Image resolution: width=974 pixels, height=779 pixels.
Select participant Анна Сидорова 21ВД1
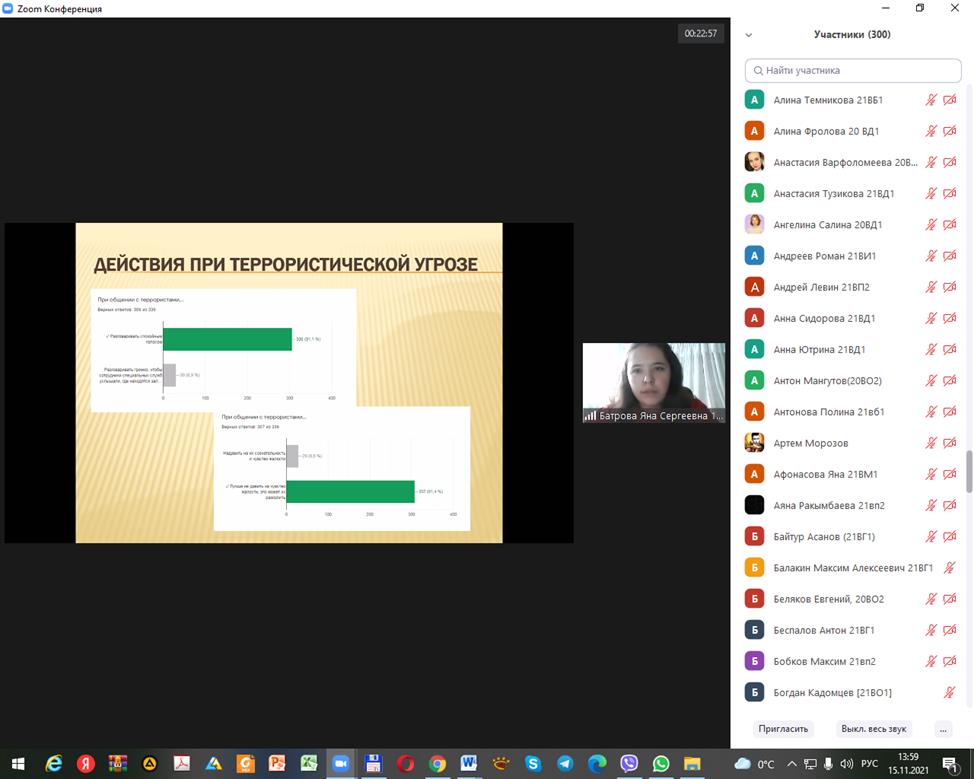(824, 318)
